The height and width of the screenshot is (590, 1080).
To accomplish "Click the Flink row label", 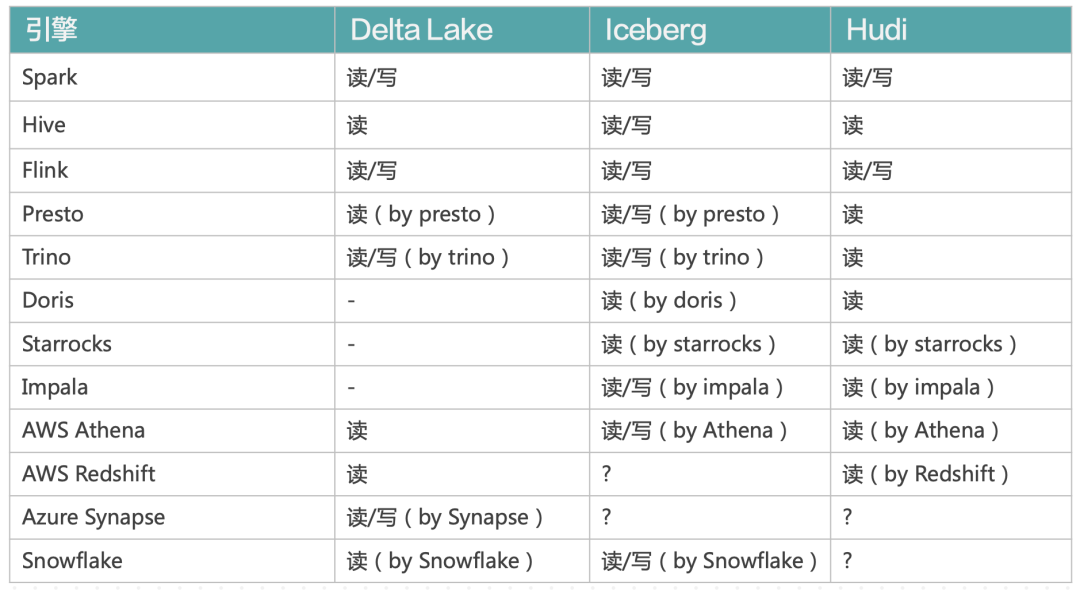I will click(46, 170).
